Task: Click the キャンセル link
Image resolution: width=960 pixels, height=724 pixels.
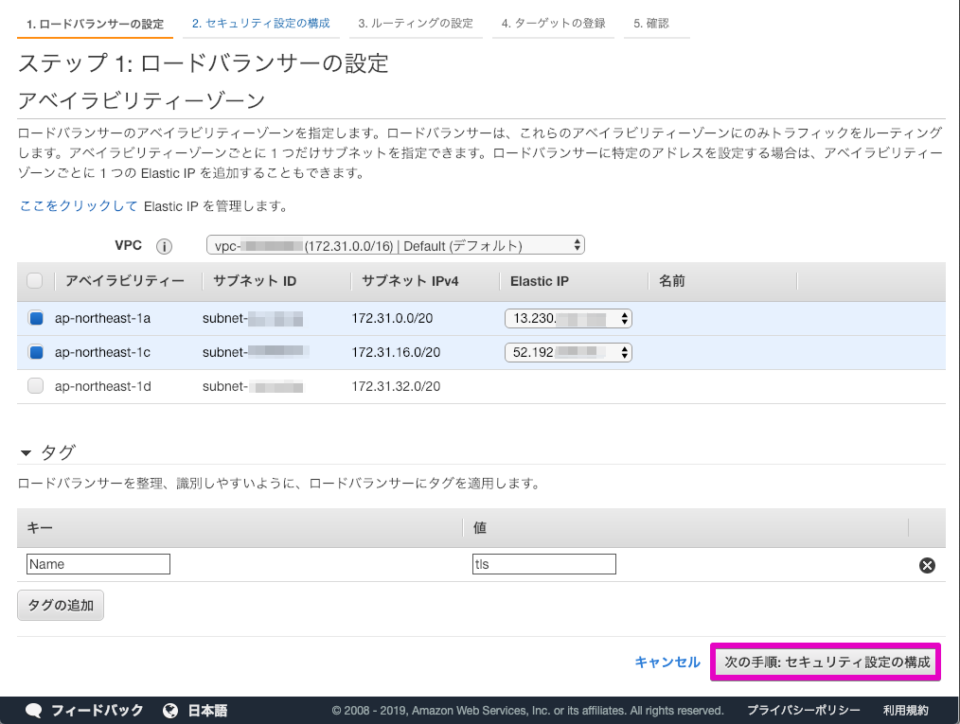Action: (x=666, y=662)
